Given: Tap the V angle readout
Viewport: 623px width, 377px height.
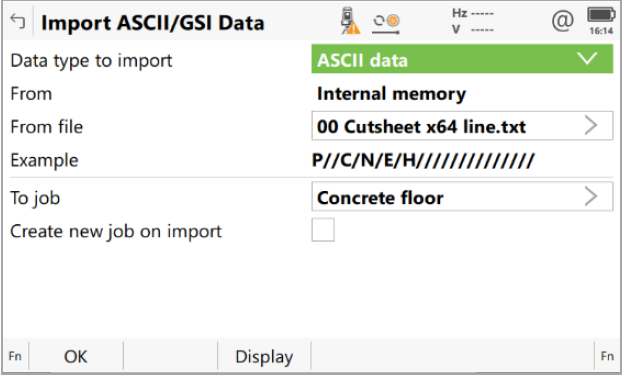Looking at the screenshot, I should [x=473, y=29].
